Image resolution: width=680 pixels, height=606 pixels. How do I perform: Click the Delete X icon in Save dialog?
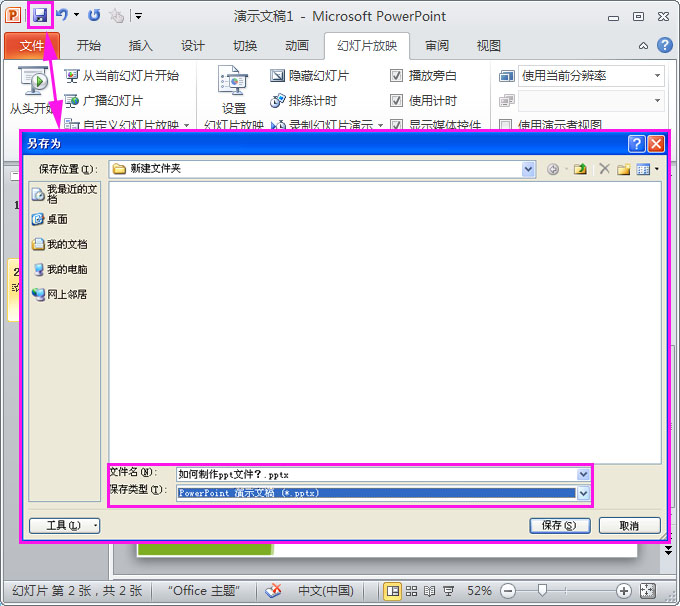click(x=604, y=169)
